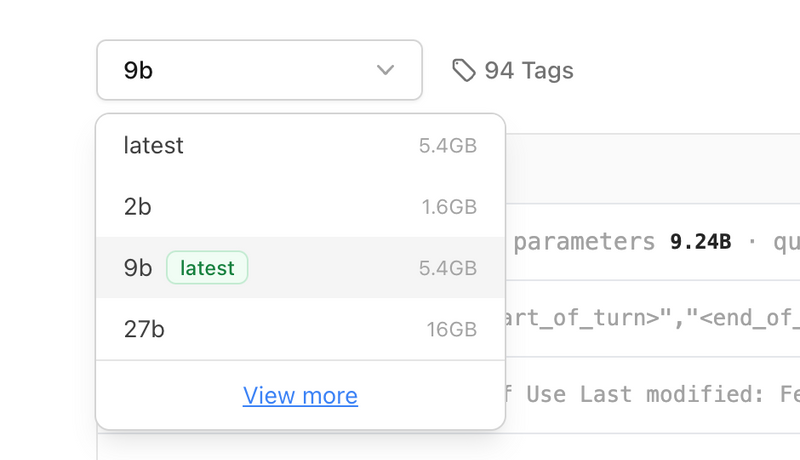Screen dimensions: 800x460
Task: Pick the 27b model variant
Action: [x=144, y=329]
